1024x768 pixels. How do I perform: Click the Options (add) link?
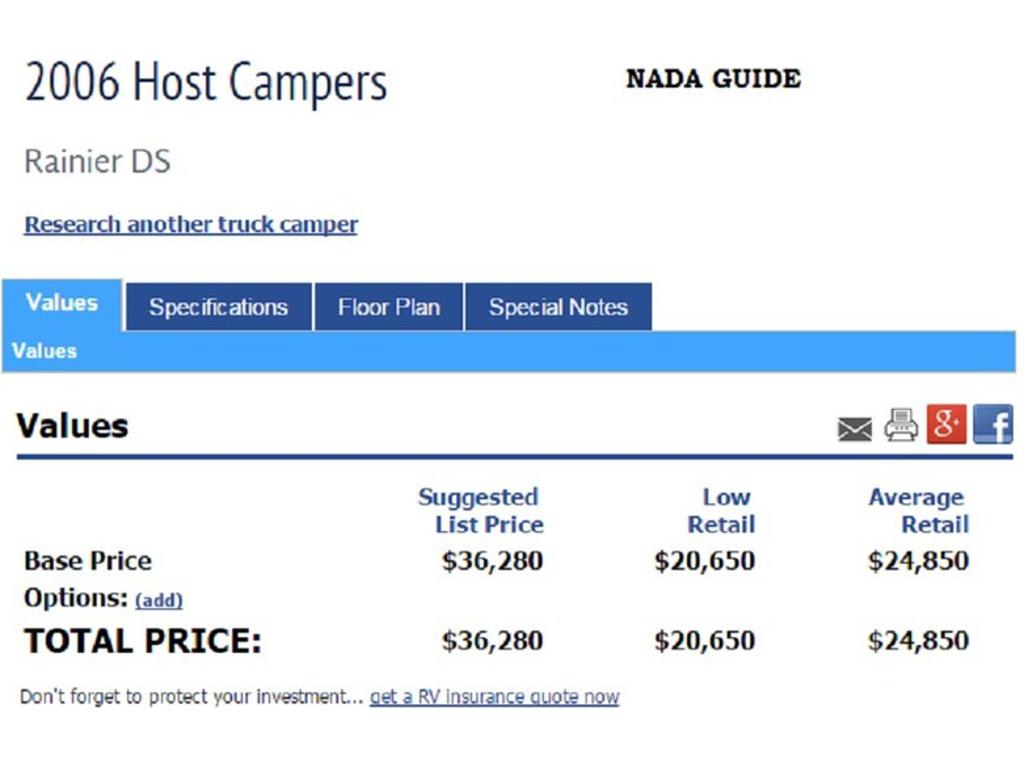159,600
